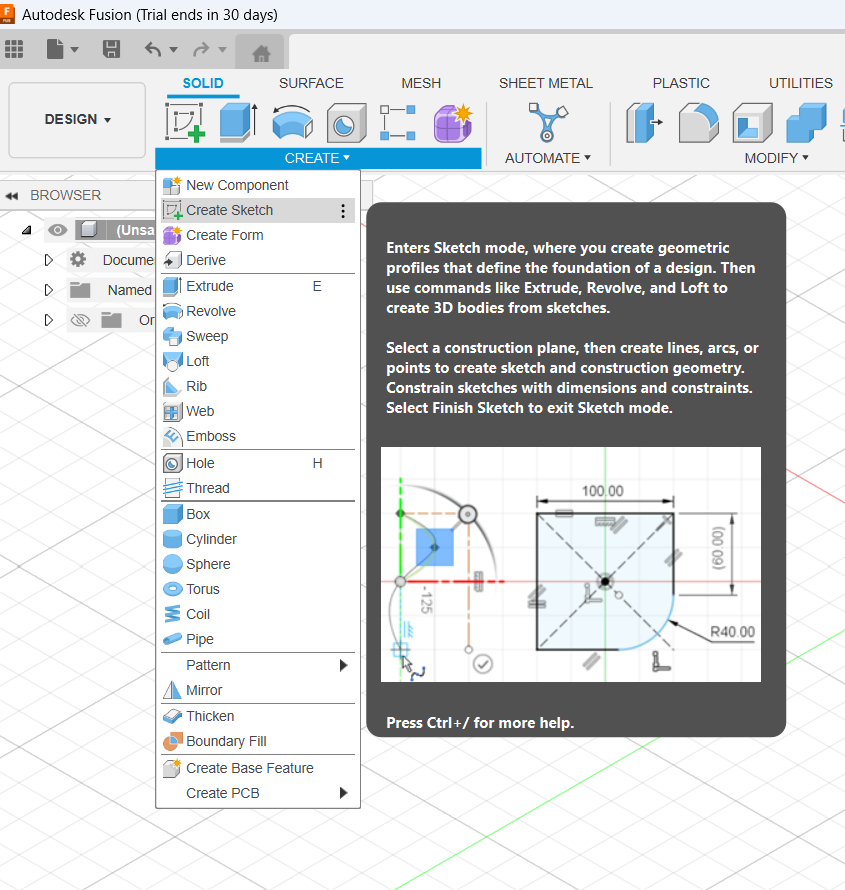Select Create Sketch menu entry
This screenshot has width=845, height=890.
pyautogui.click(x=258, y=211)
